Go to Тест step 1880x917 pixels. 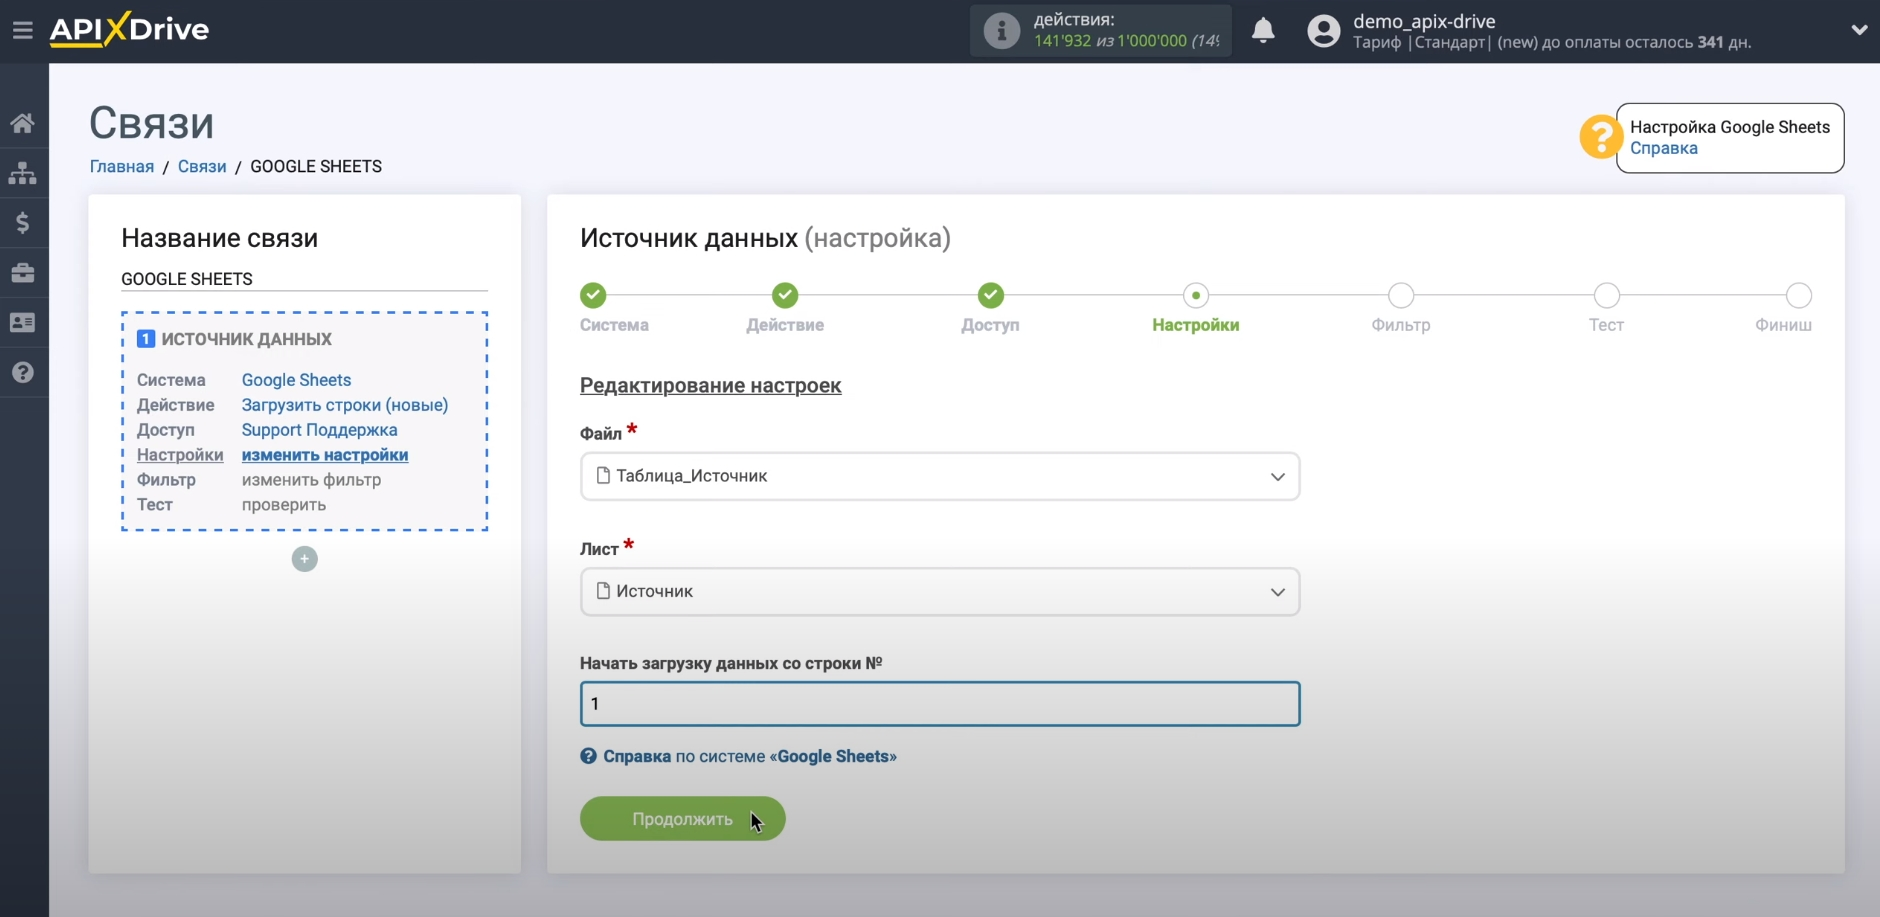1607,295
